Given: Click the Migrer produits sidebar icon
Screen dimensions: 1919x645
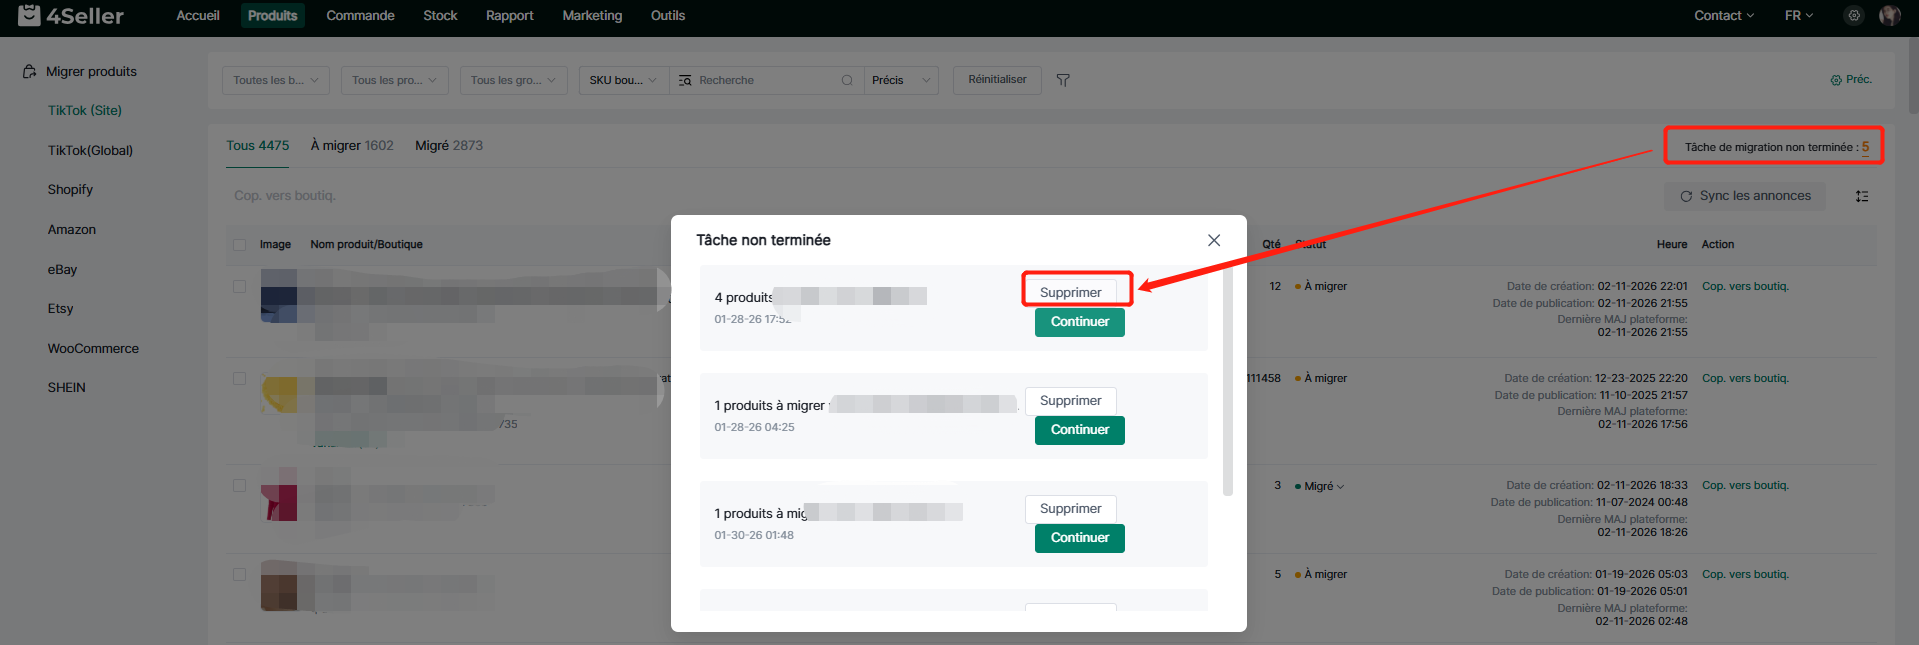Looking at the screenshot, I should pos(30,72).
